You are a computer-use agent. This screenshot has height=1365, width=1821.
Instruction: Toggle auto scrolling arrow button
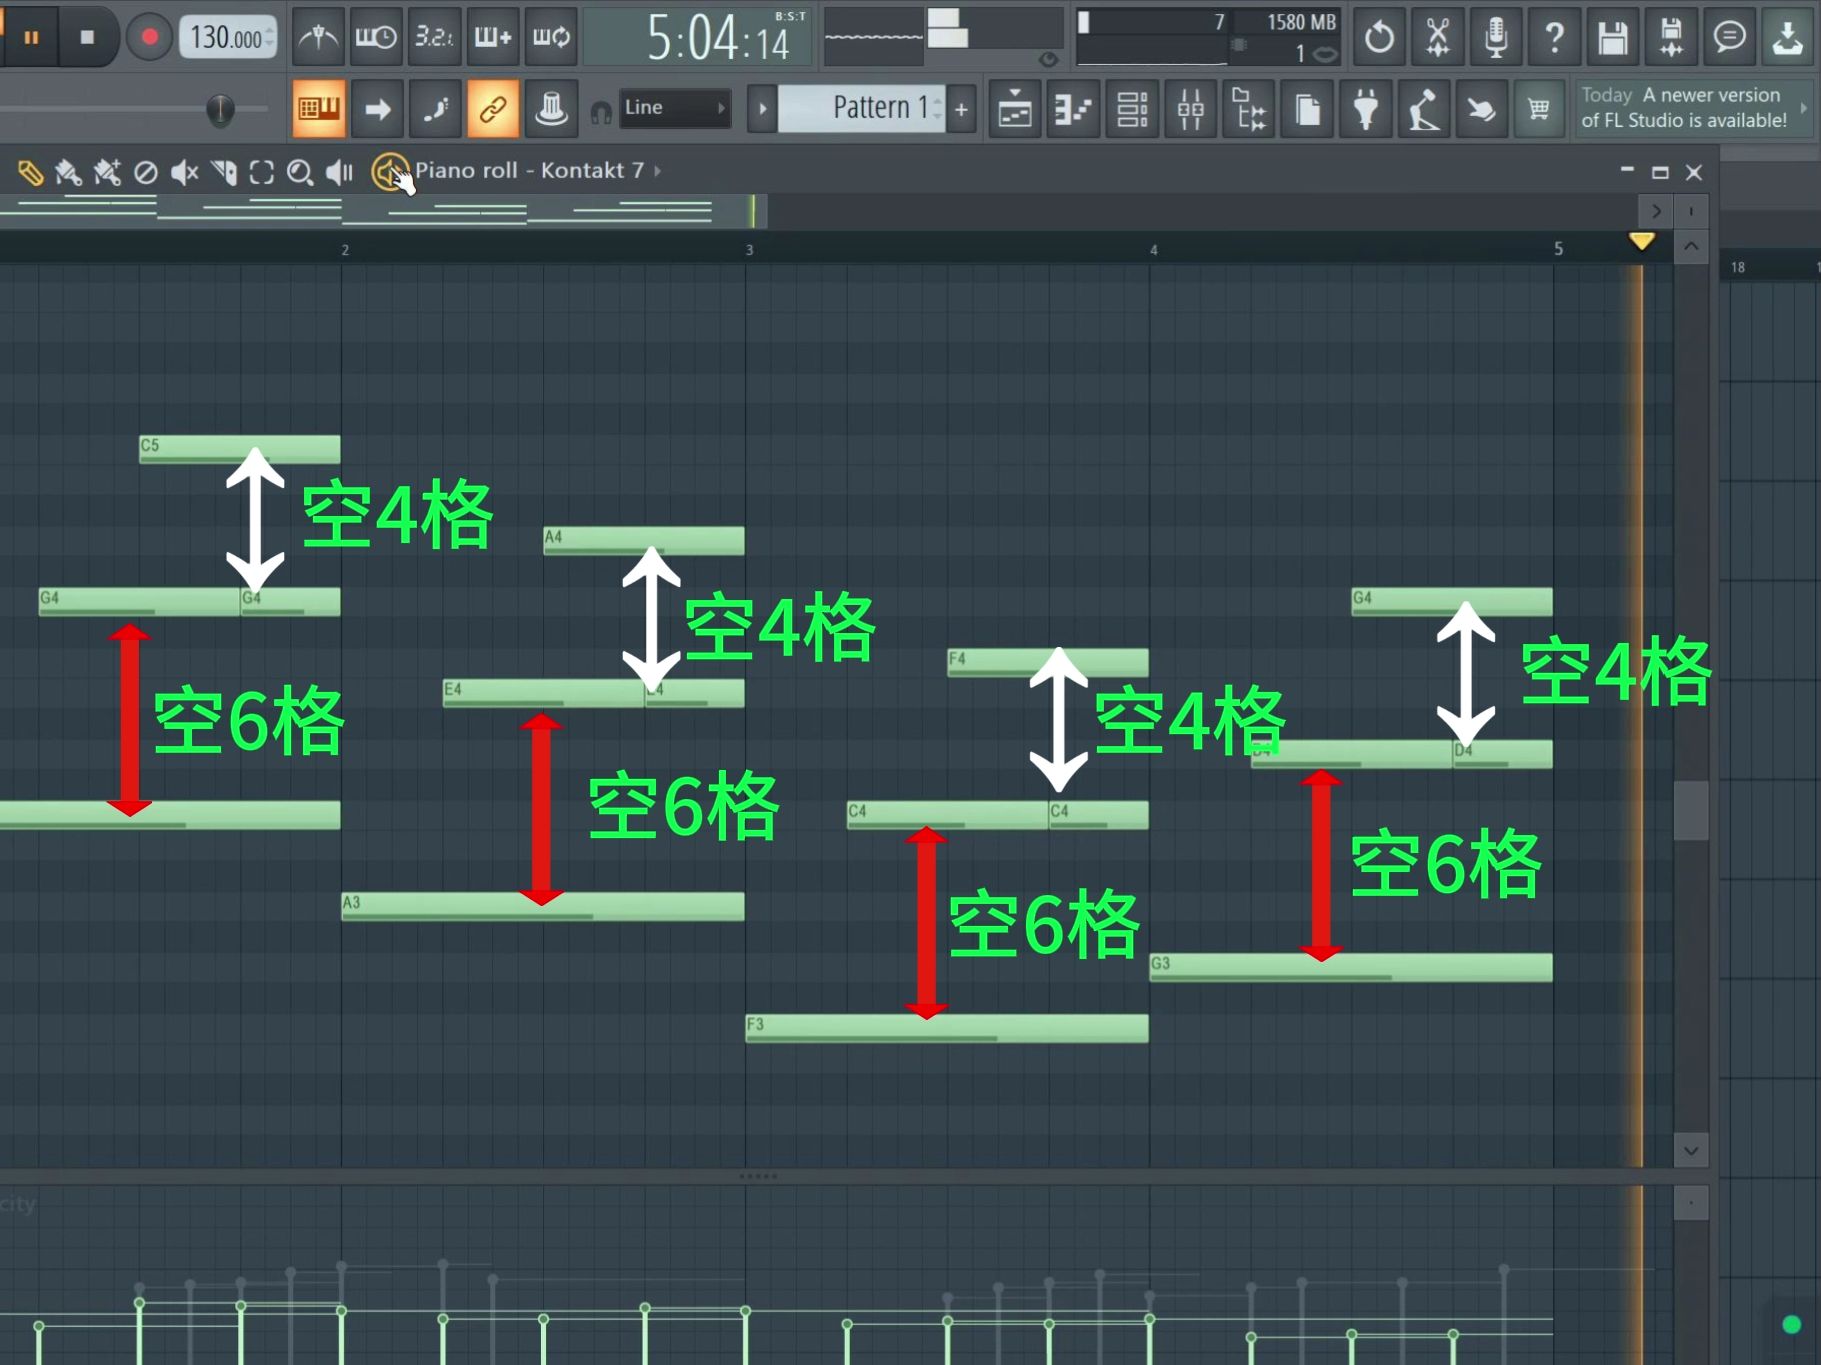click(377, 108)
